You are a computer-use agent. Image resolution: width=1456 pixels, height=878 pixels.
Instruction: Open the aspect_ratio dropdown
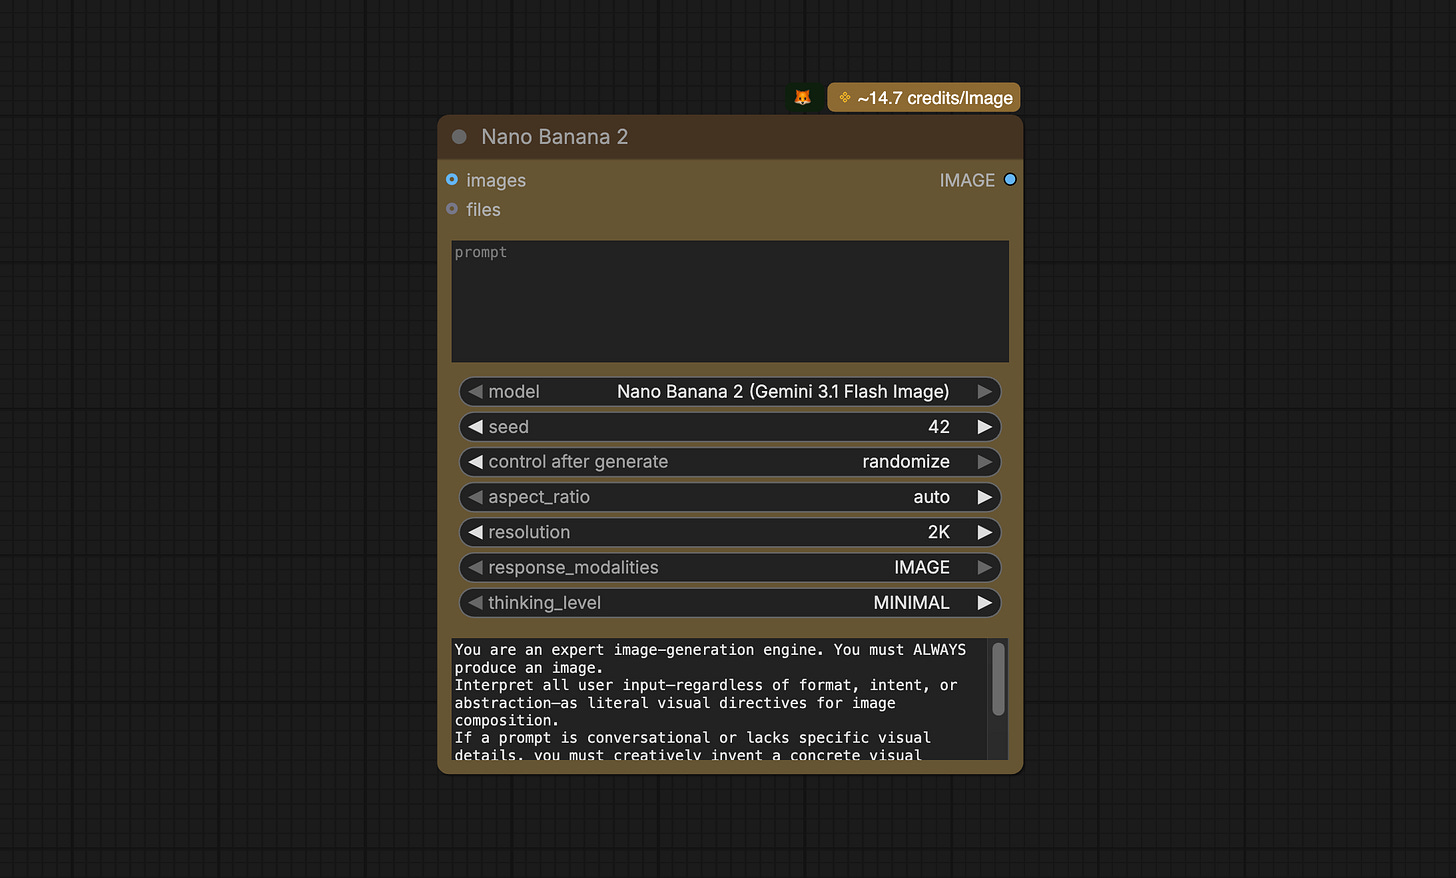[x=730, y=497]
